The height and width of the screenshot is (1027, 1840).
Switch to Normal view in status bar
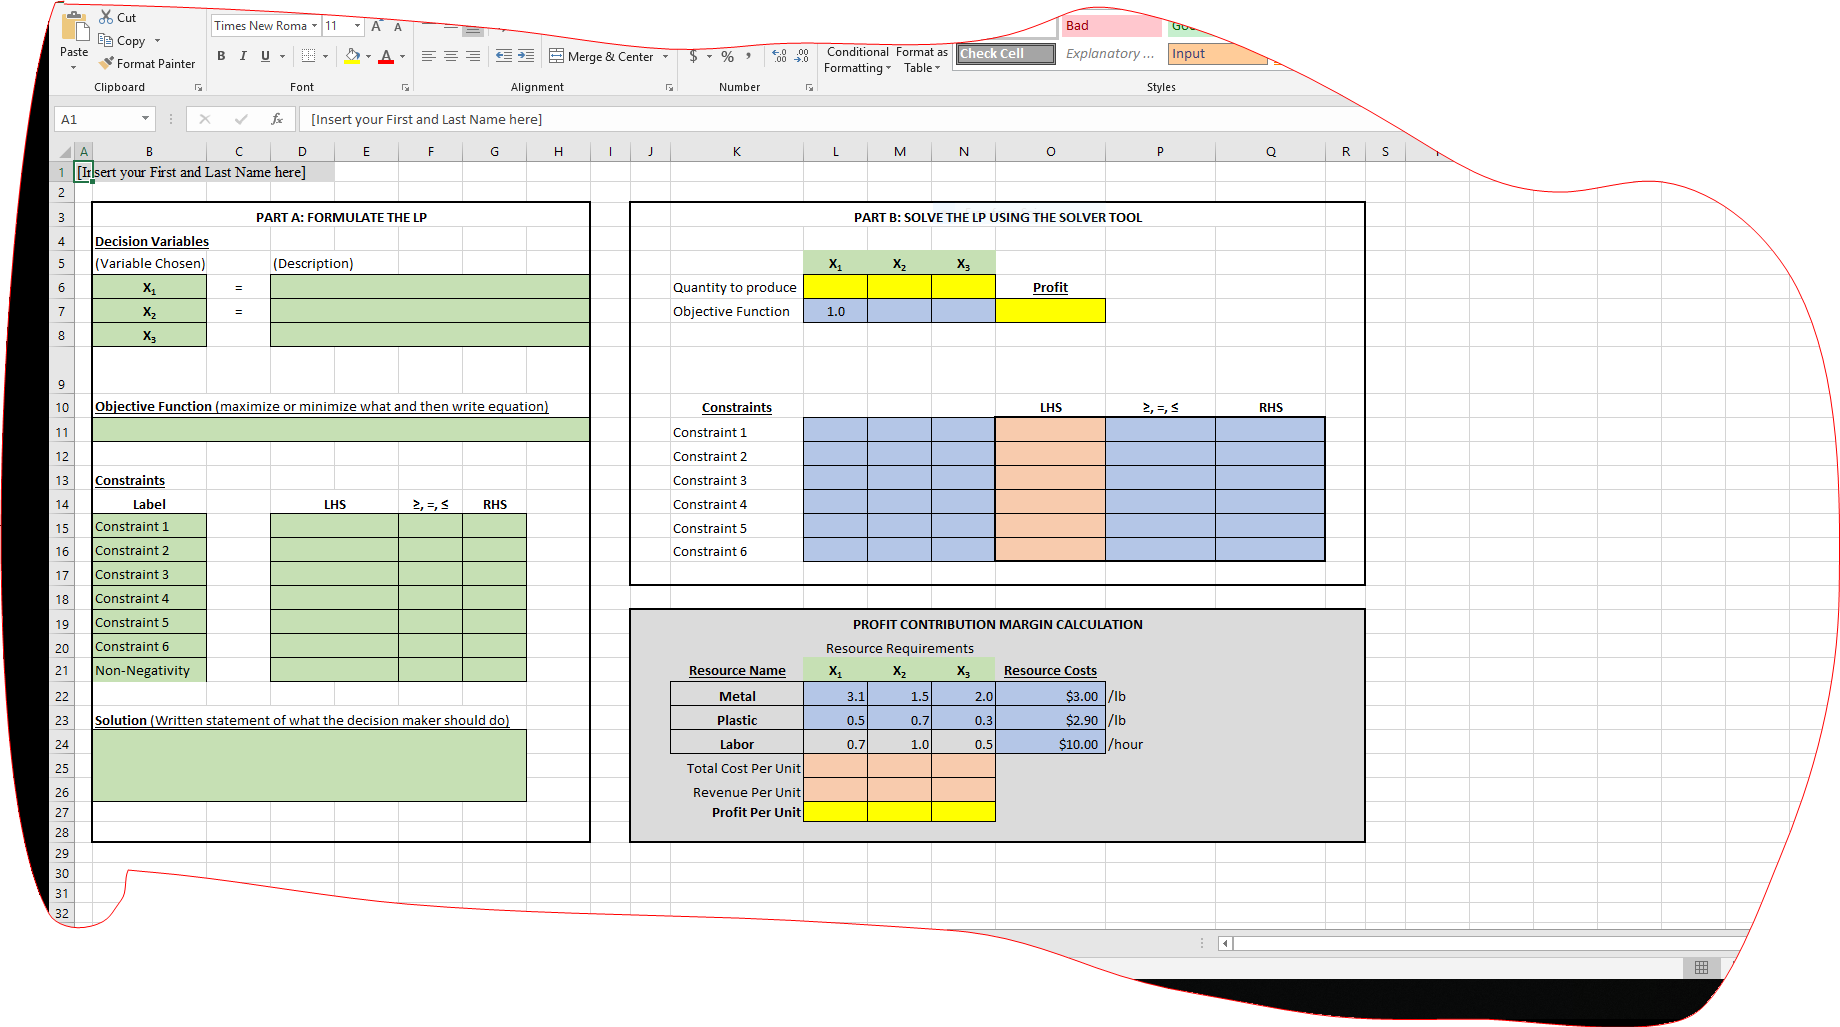pos(1701,967)
